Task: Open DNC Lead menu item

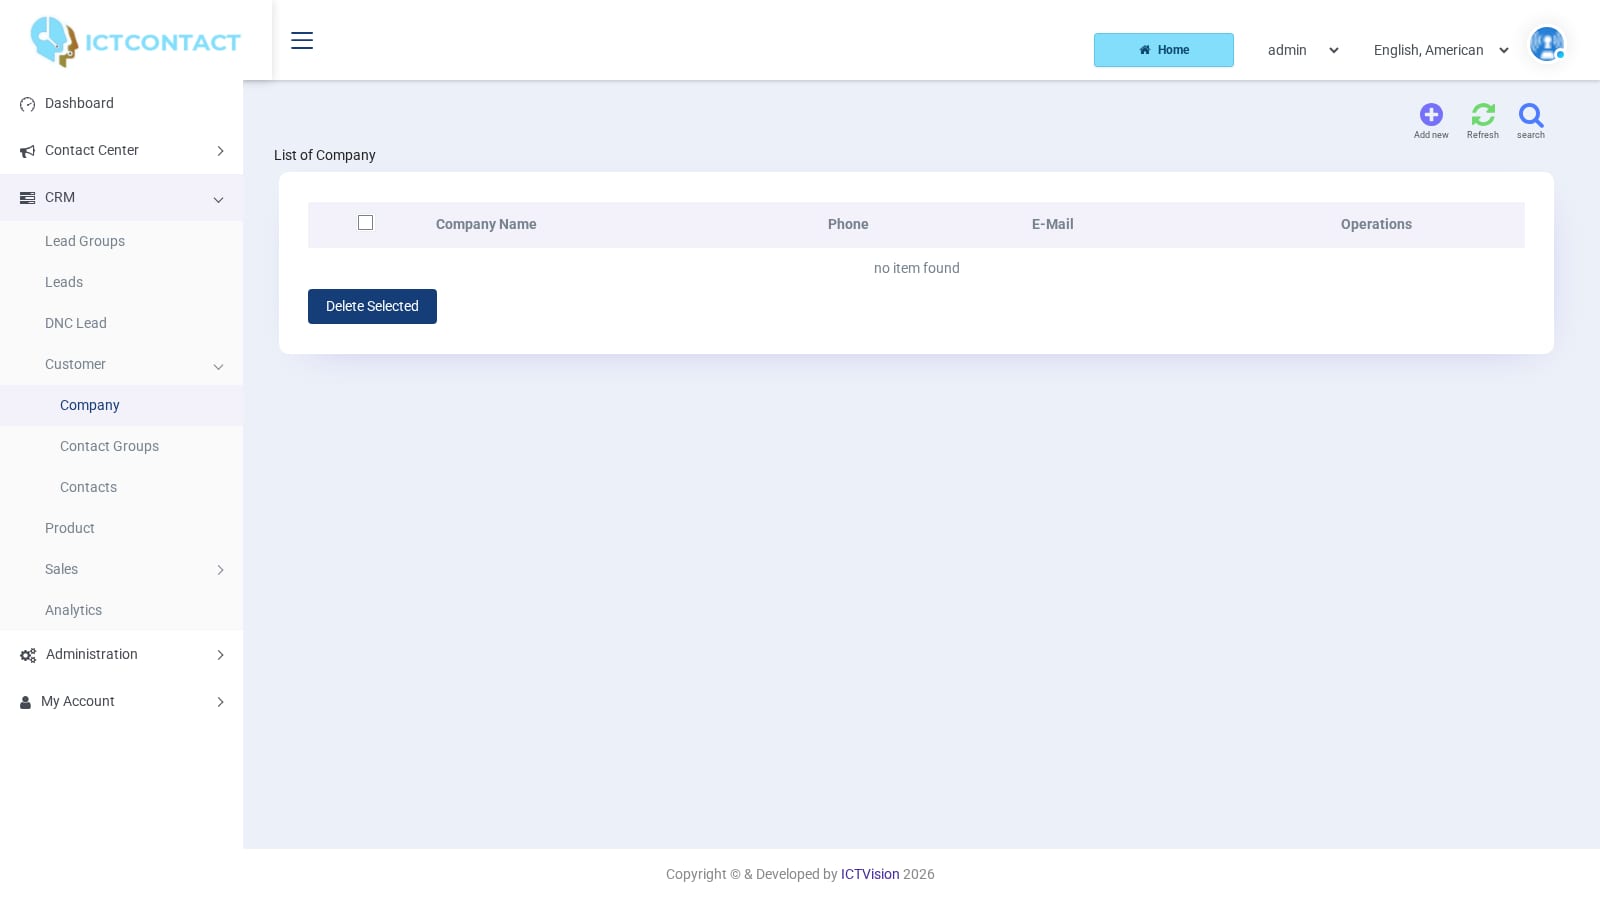Action: pyautogui.click(x=76, y=323)
